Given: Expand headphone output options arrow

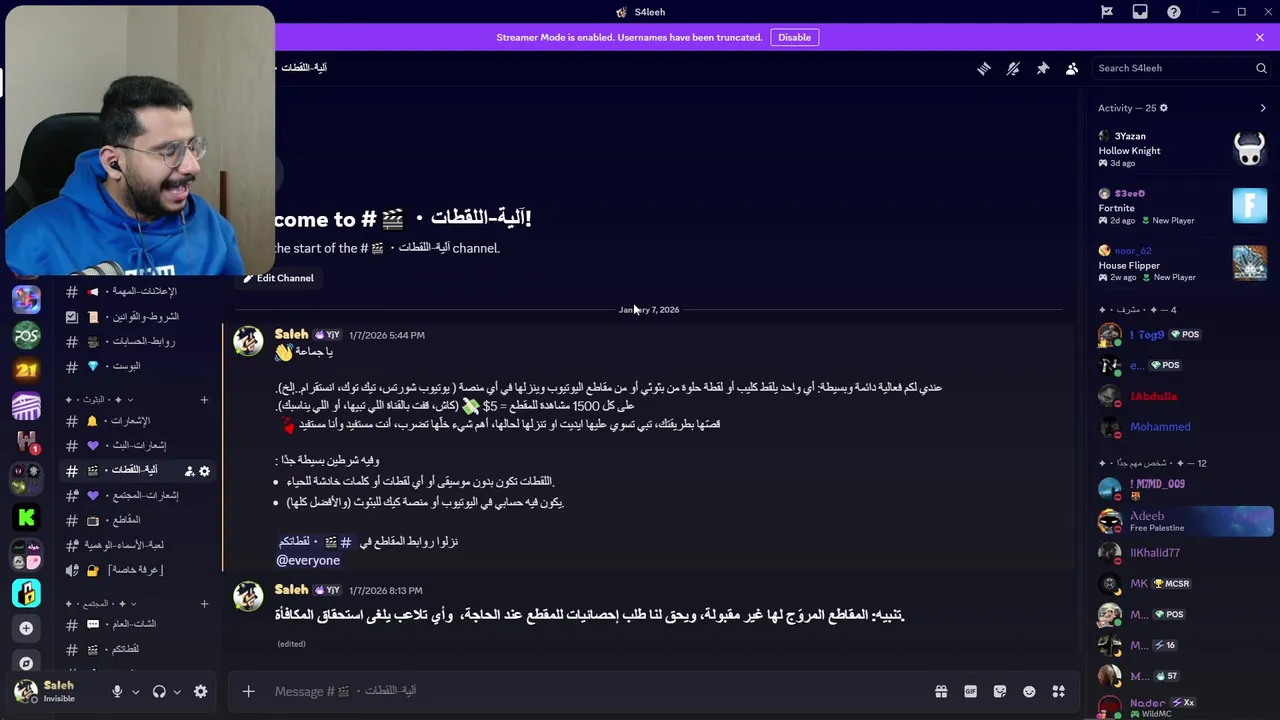Looking at the screenshot, I should pos(177,692).
